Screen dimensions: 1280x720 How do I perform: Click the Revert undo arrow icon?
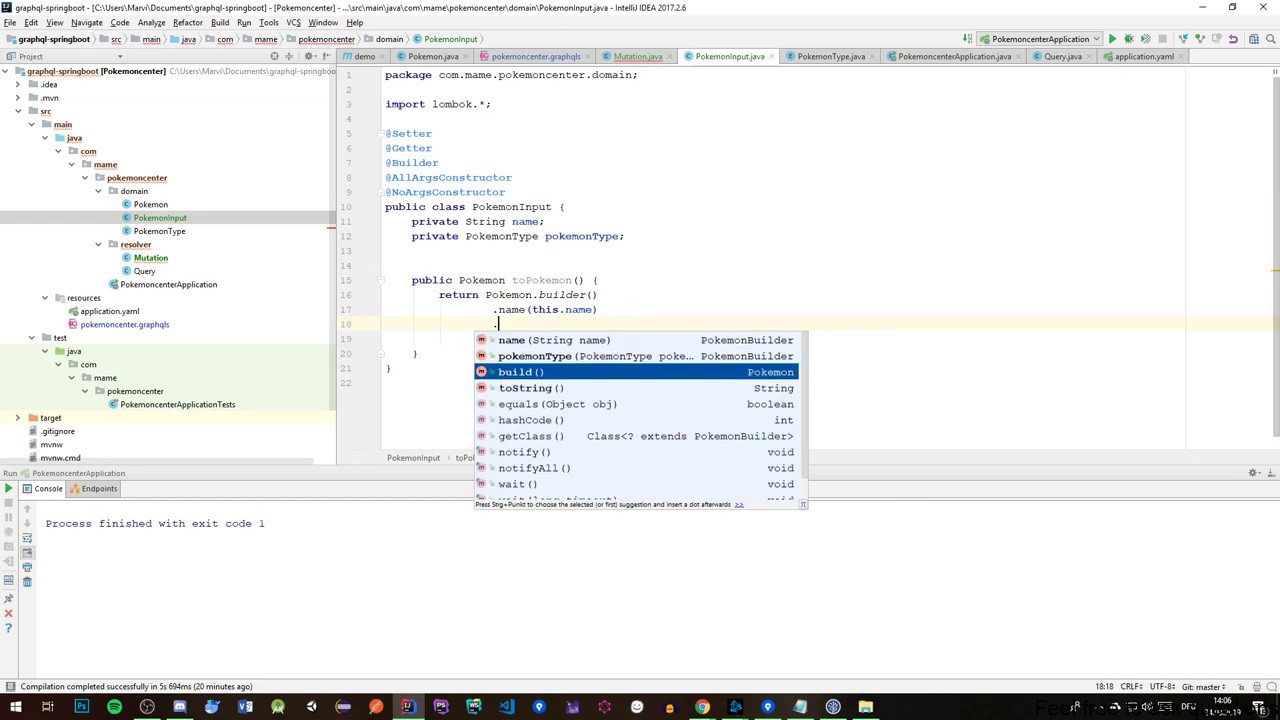1233,39
